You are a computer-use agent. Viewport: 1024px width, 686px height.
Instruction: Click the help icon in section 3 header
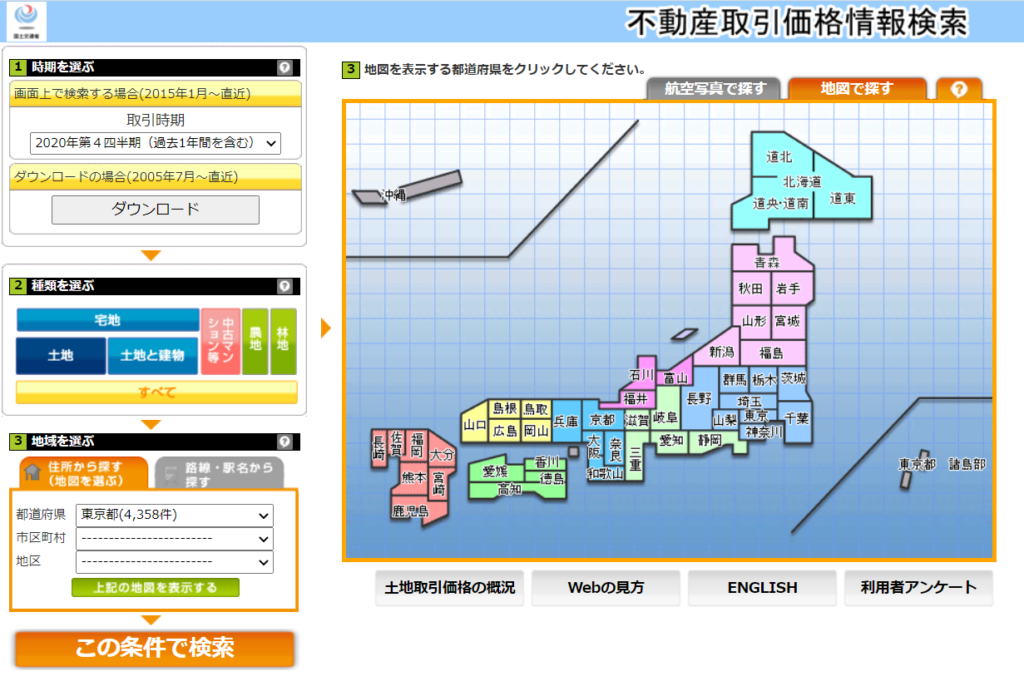pos(285,441)
